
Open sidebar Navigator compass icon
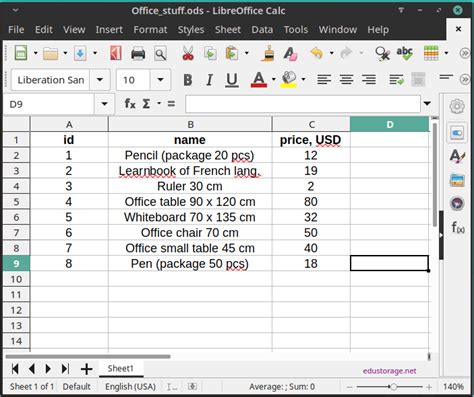(457, 203)
